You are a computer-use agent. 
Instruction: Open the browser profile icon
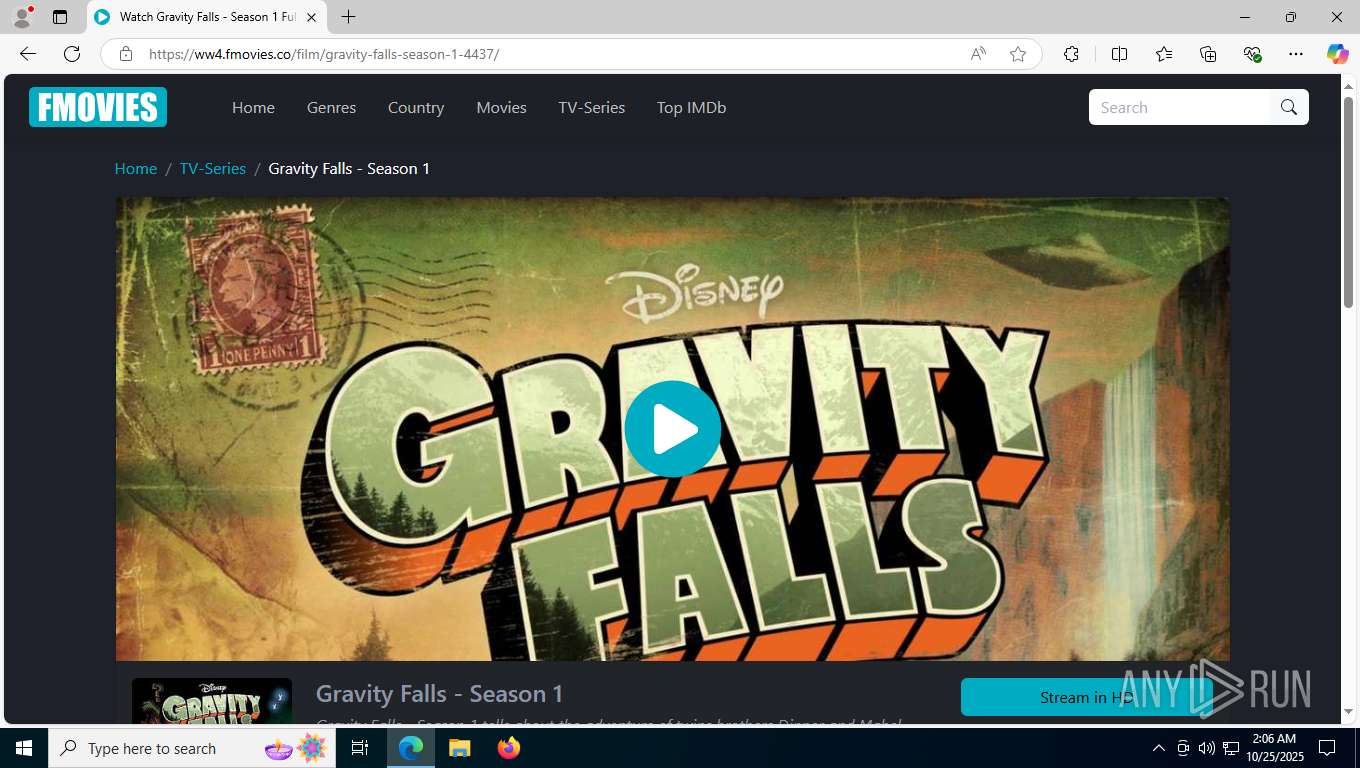(x=22, y=17)
